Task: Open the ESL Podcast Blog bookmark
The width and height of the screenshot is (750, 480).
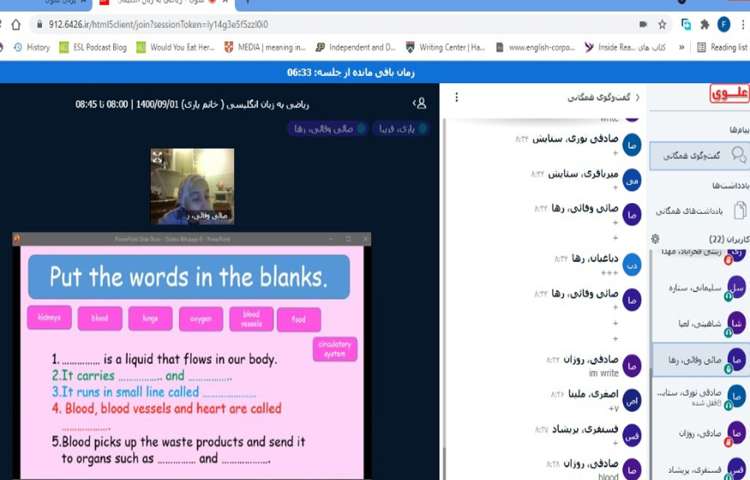Action: coord(92,47)
